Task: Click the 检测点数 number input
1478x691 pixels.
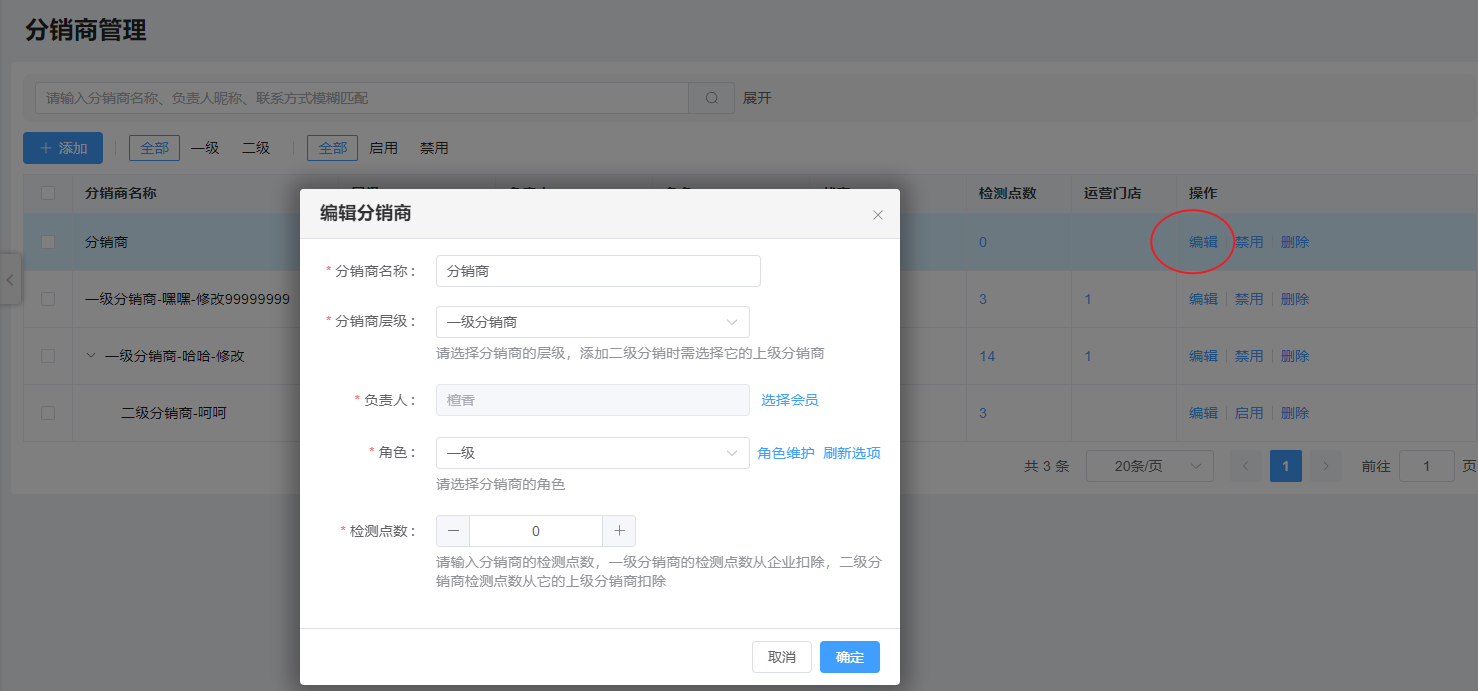Action: click(x=536, y=531)
